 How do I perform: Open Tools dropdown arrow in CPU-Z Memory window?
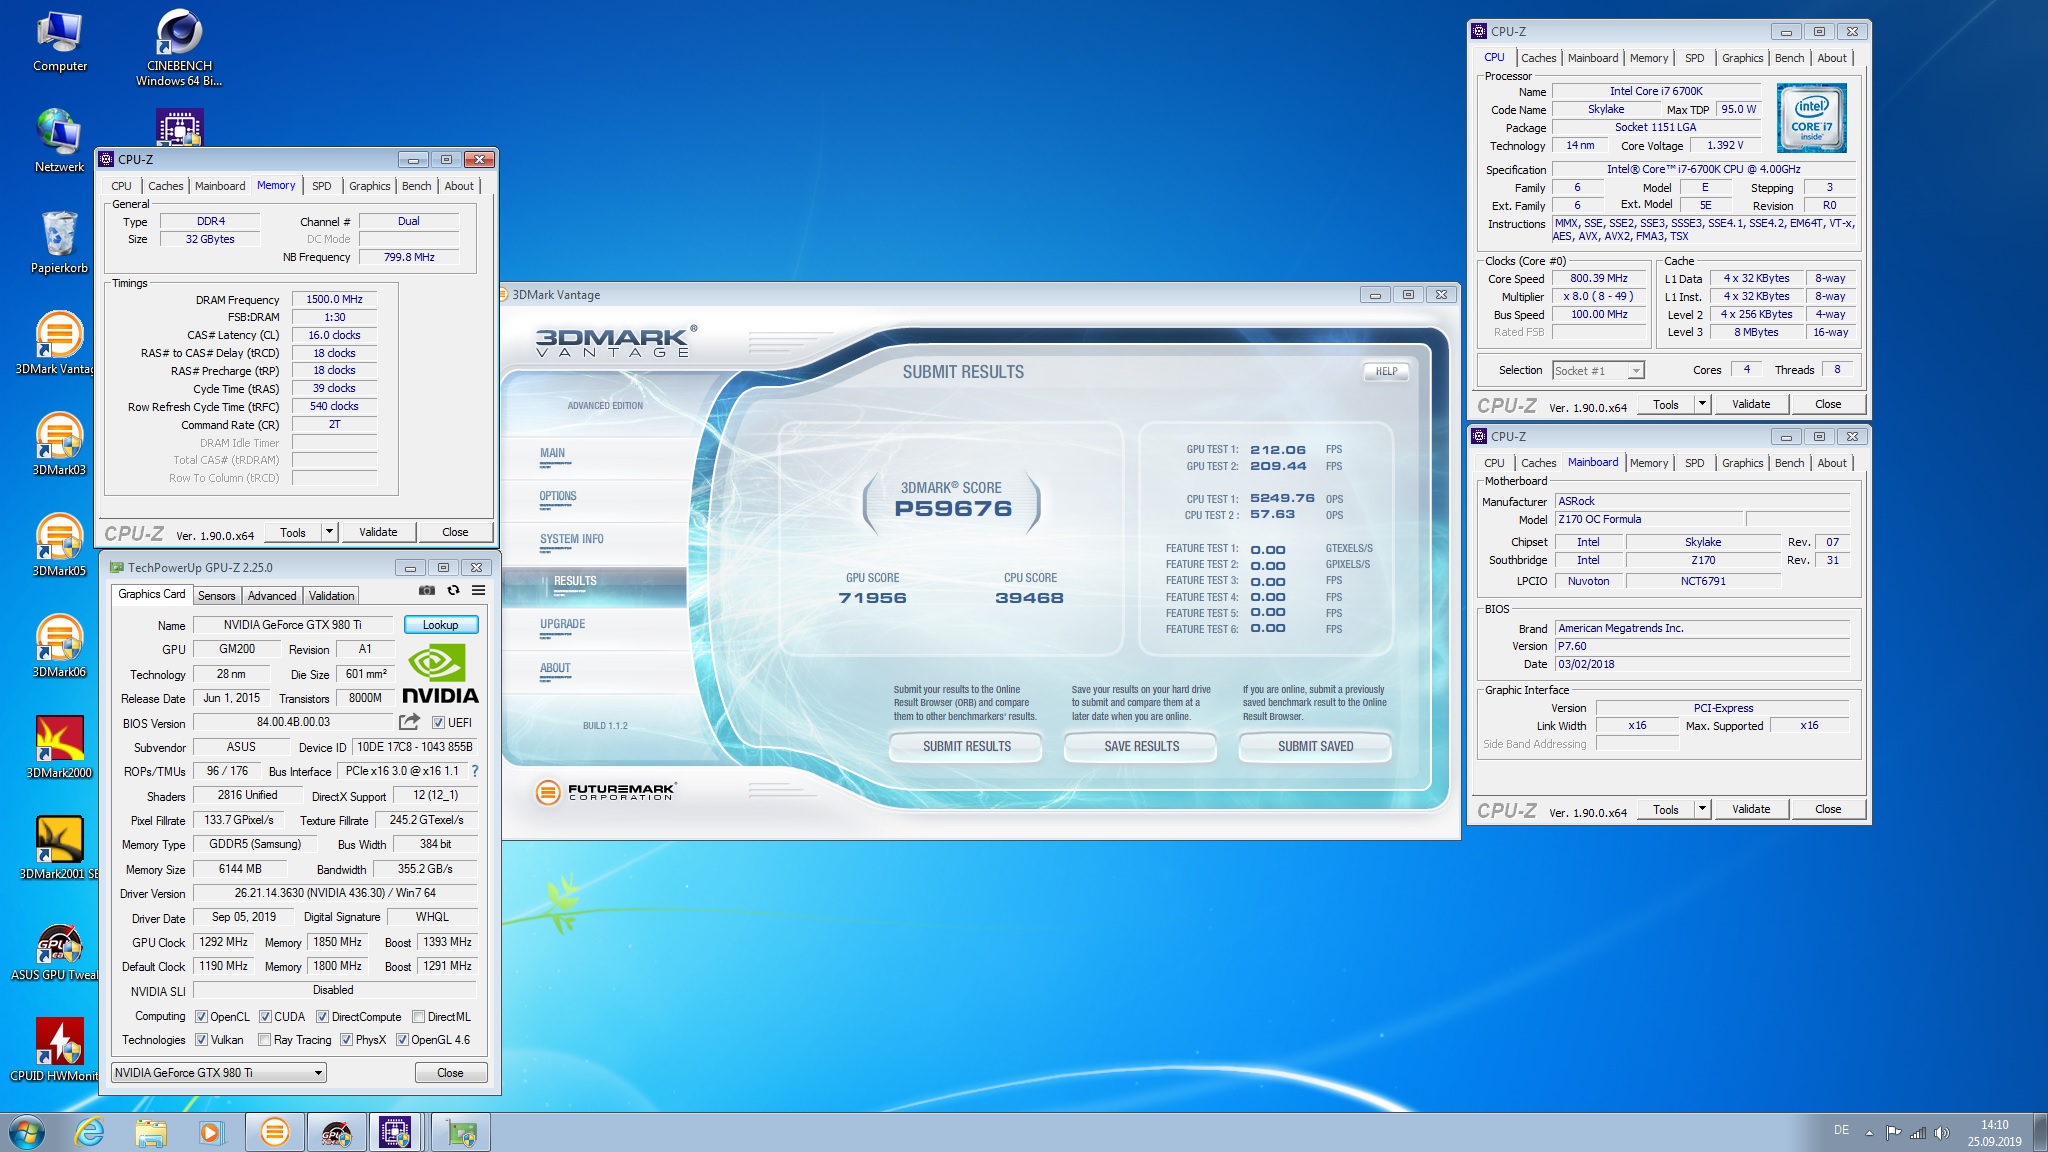coord(329,532)
